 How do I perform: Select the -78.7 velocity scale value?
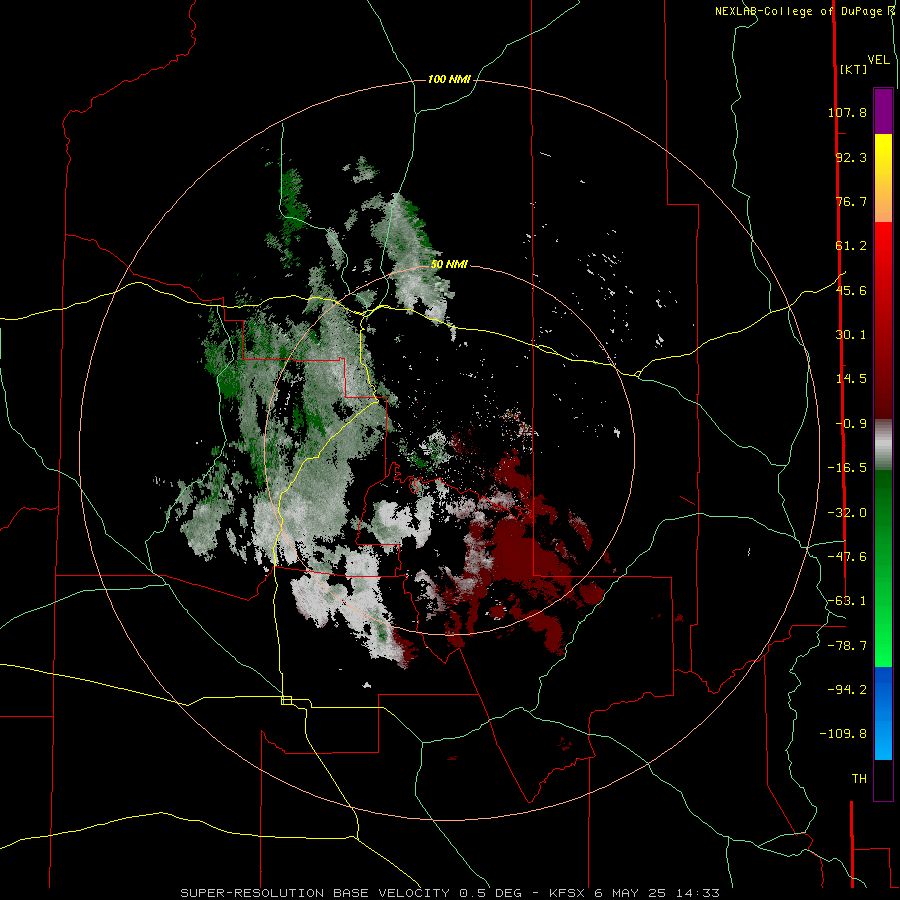point(847,646)
